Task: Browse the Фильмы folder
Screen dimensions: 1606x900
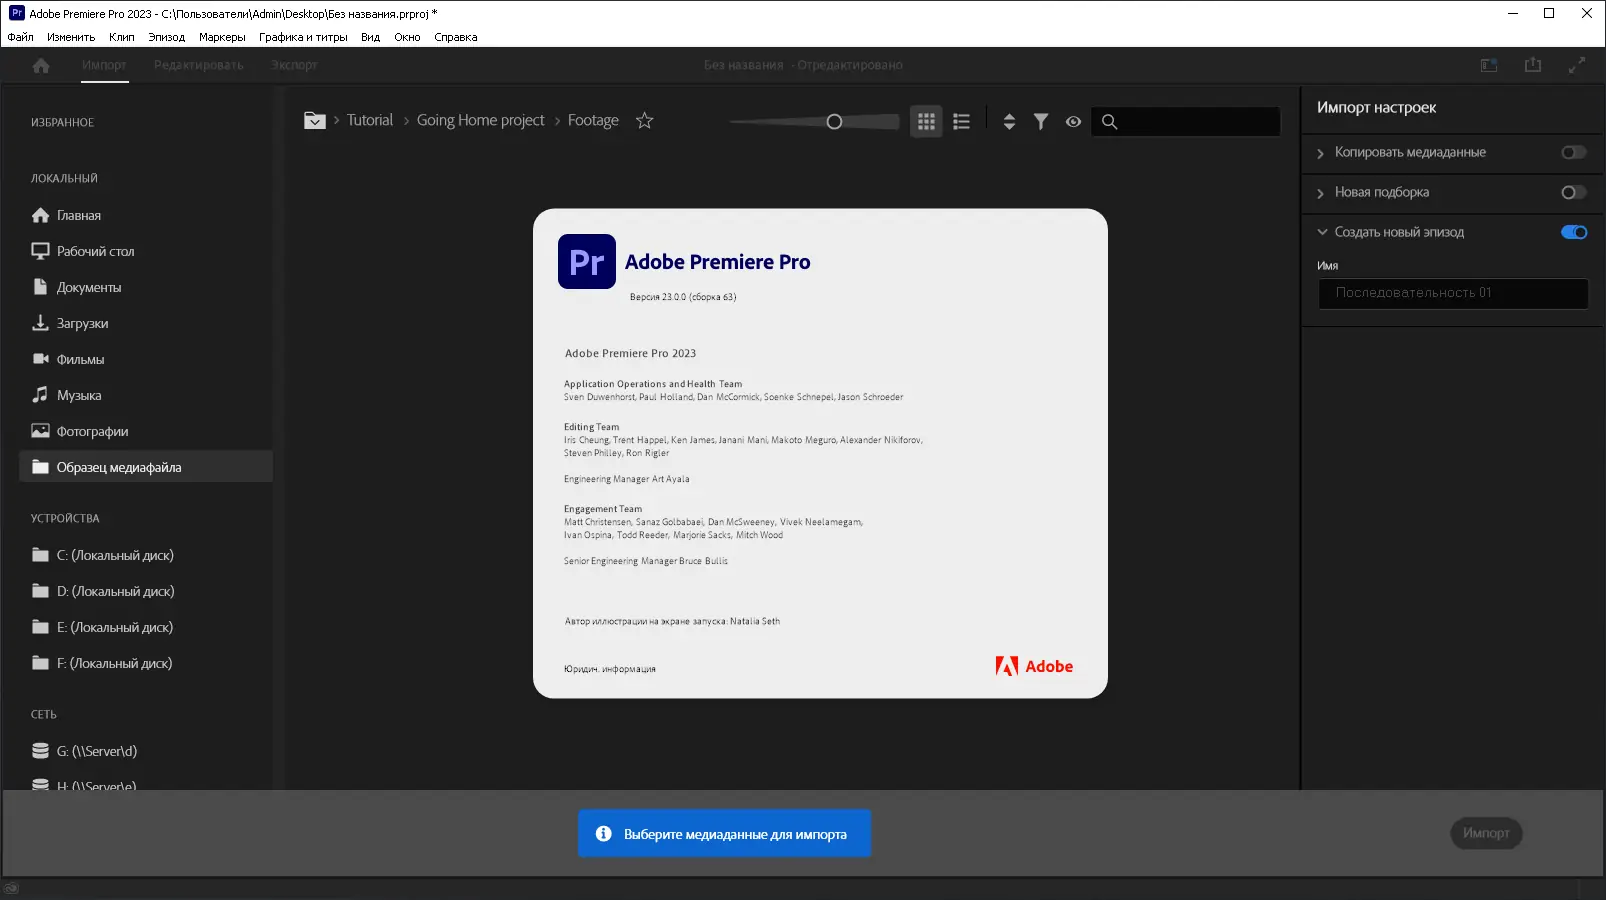Action: point(146,359)
